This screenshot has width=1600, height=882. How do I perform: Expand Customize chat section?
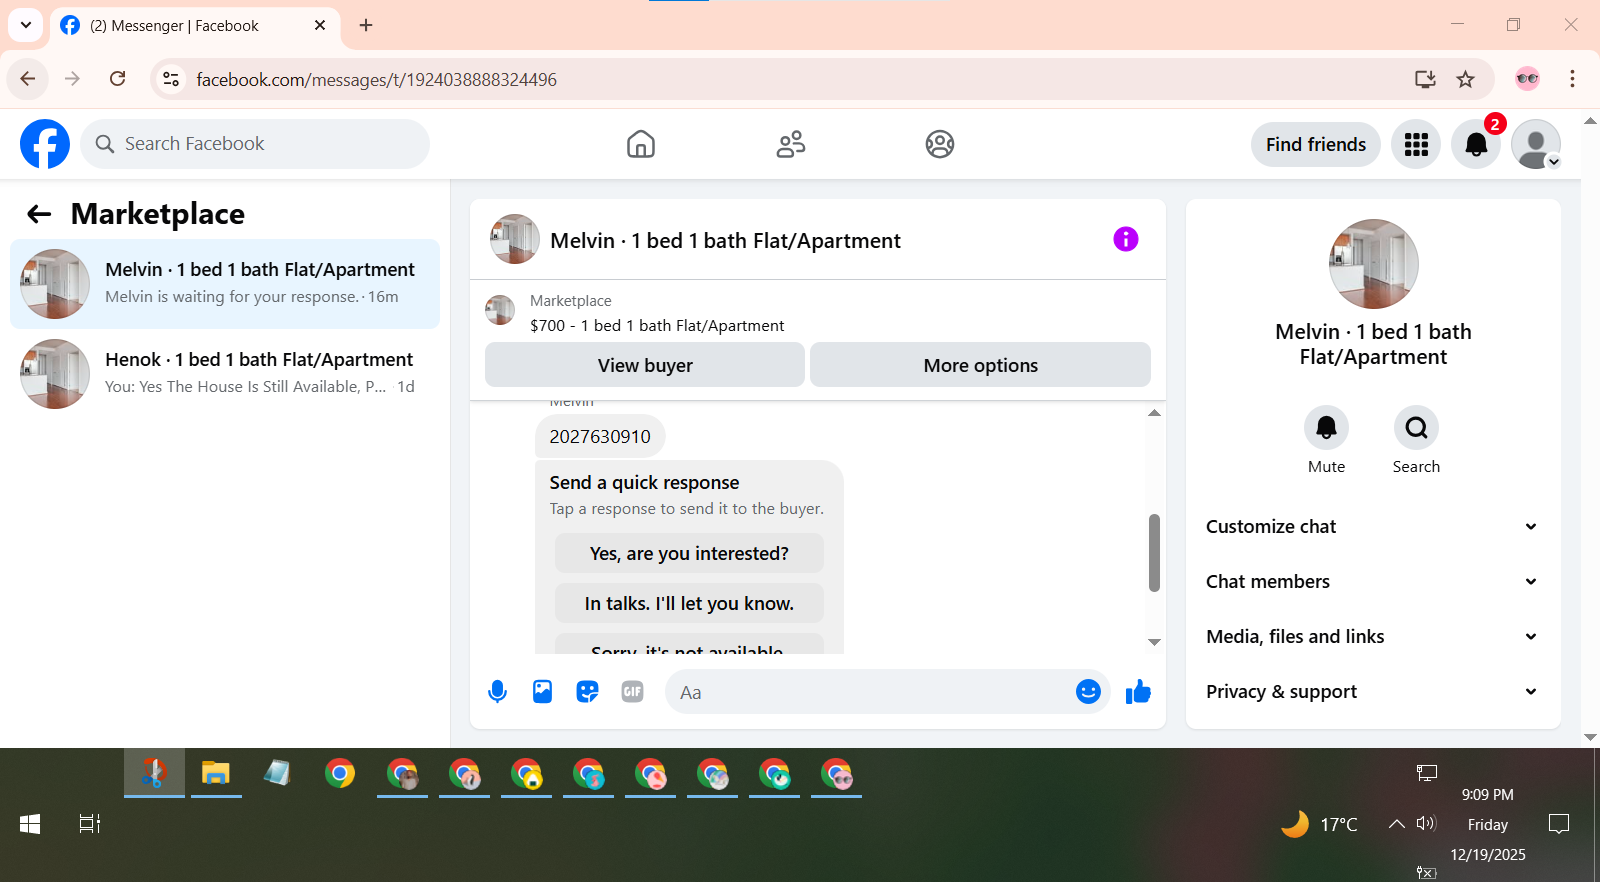click(x=1373, y=527)
